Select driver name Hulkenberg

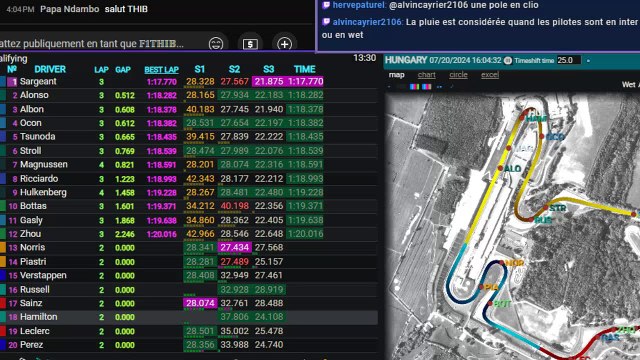(43, 192)
